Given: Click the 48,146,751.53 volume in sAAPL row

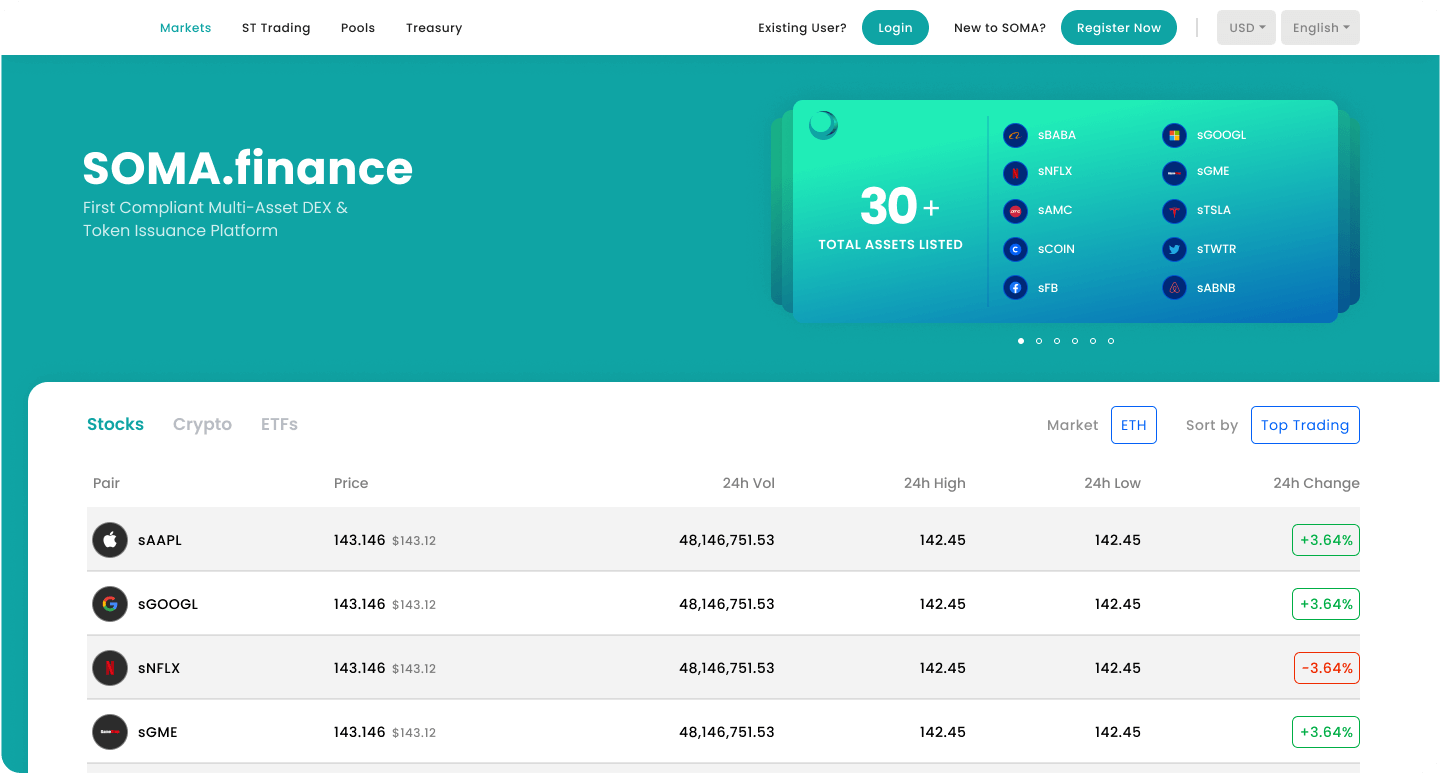Looking at the screenshot, I should point(727,540).
